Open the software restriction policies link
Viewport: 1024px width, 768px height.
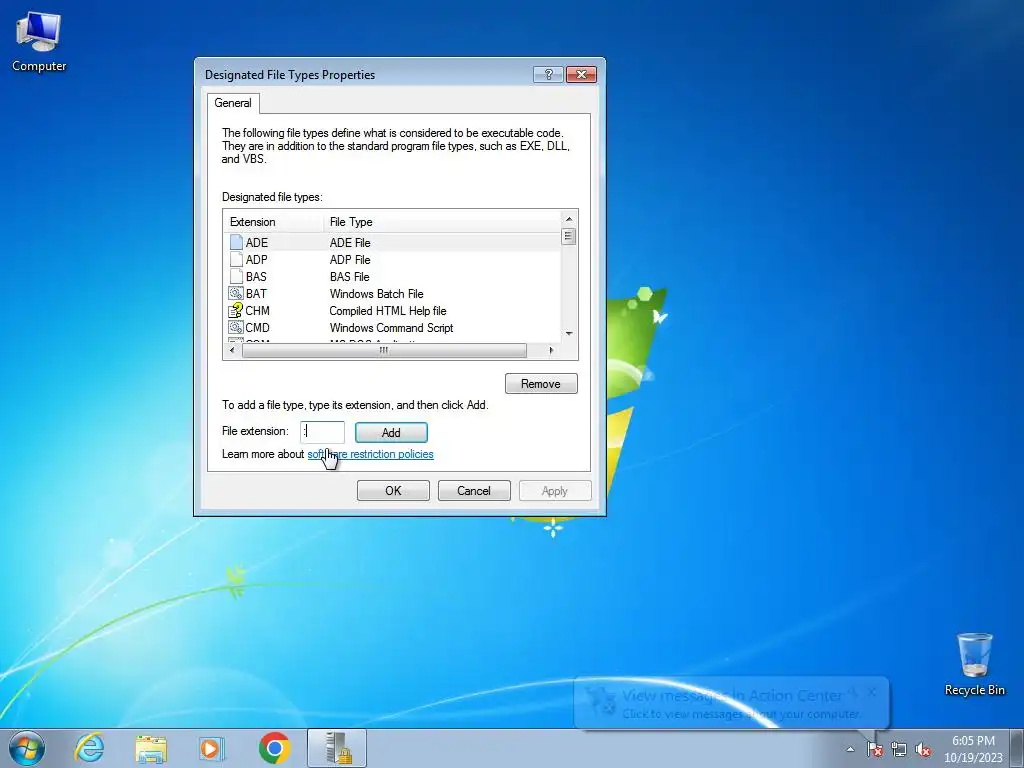(370, 454)
